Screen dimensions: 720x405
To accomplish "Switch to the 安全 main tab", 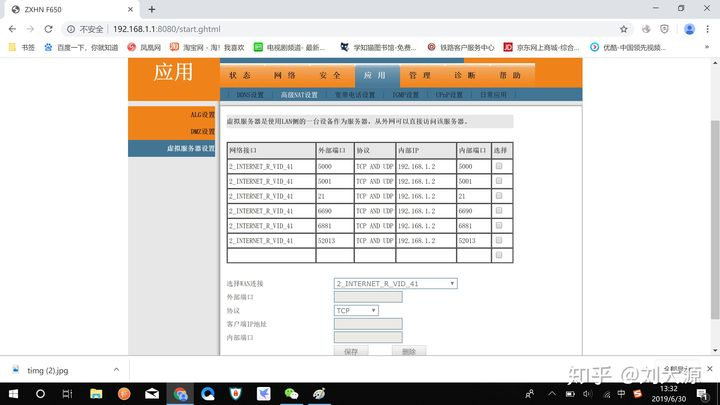I will (330, 75).
